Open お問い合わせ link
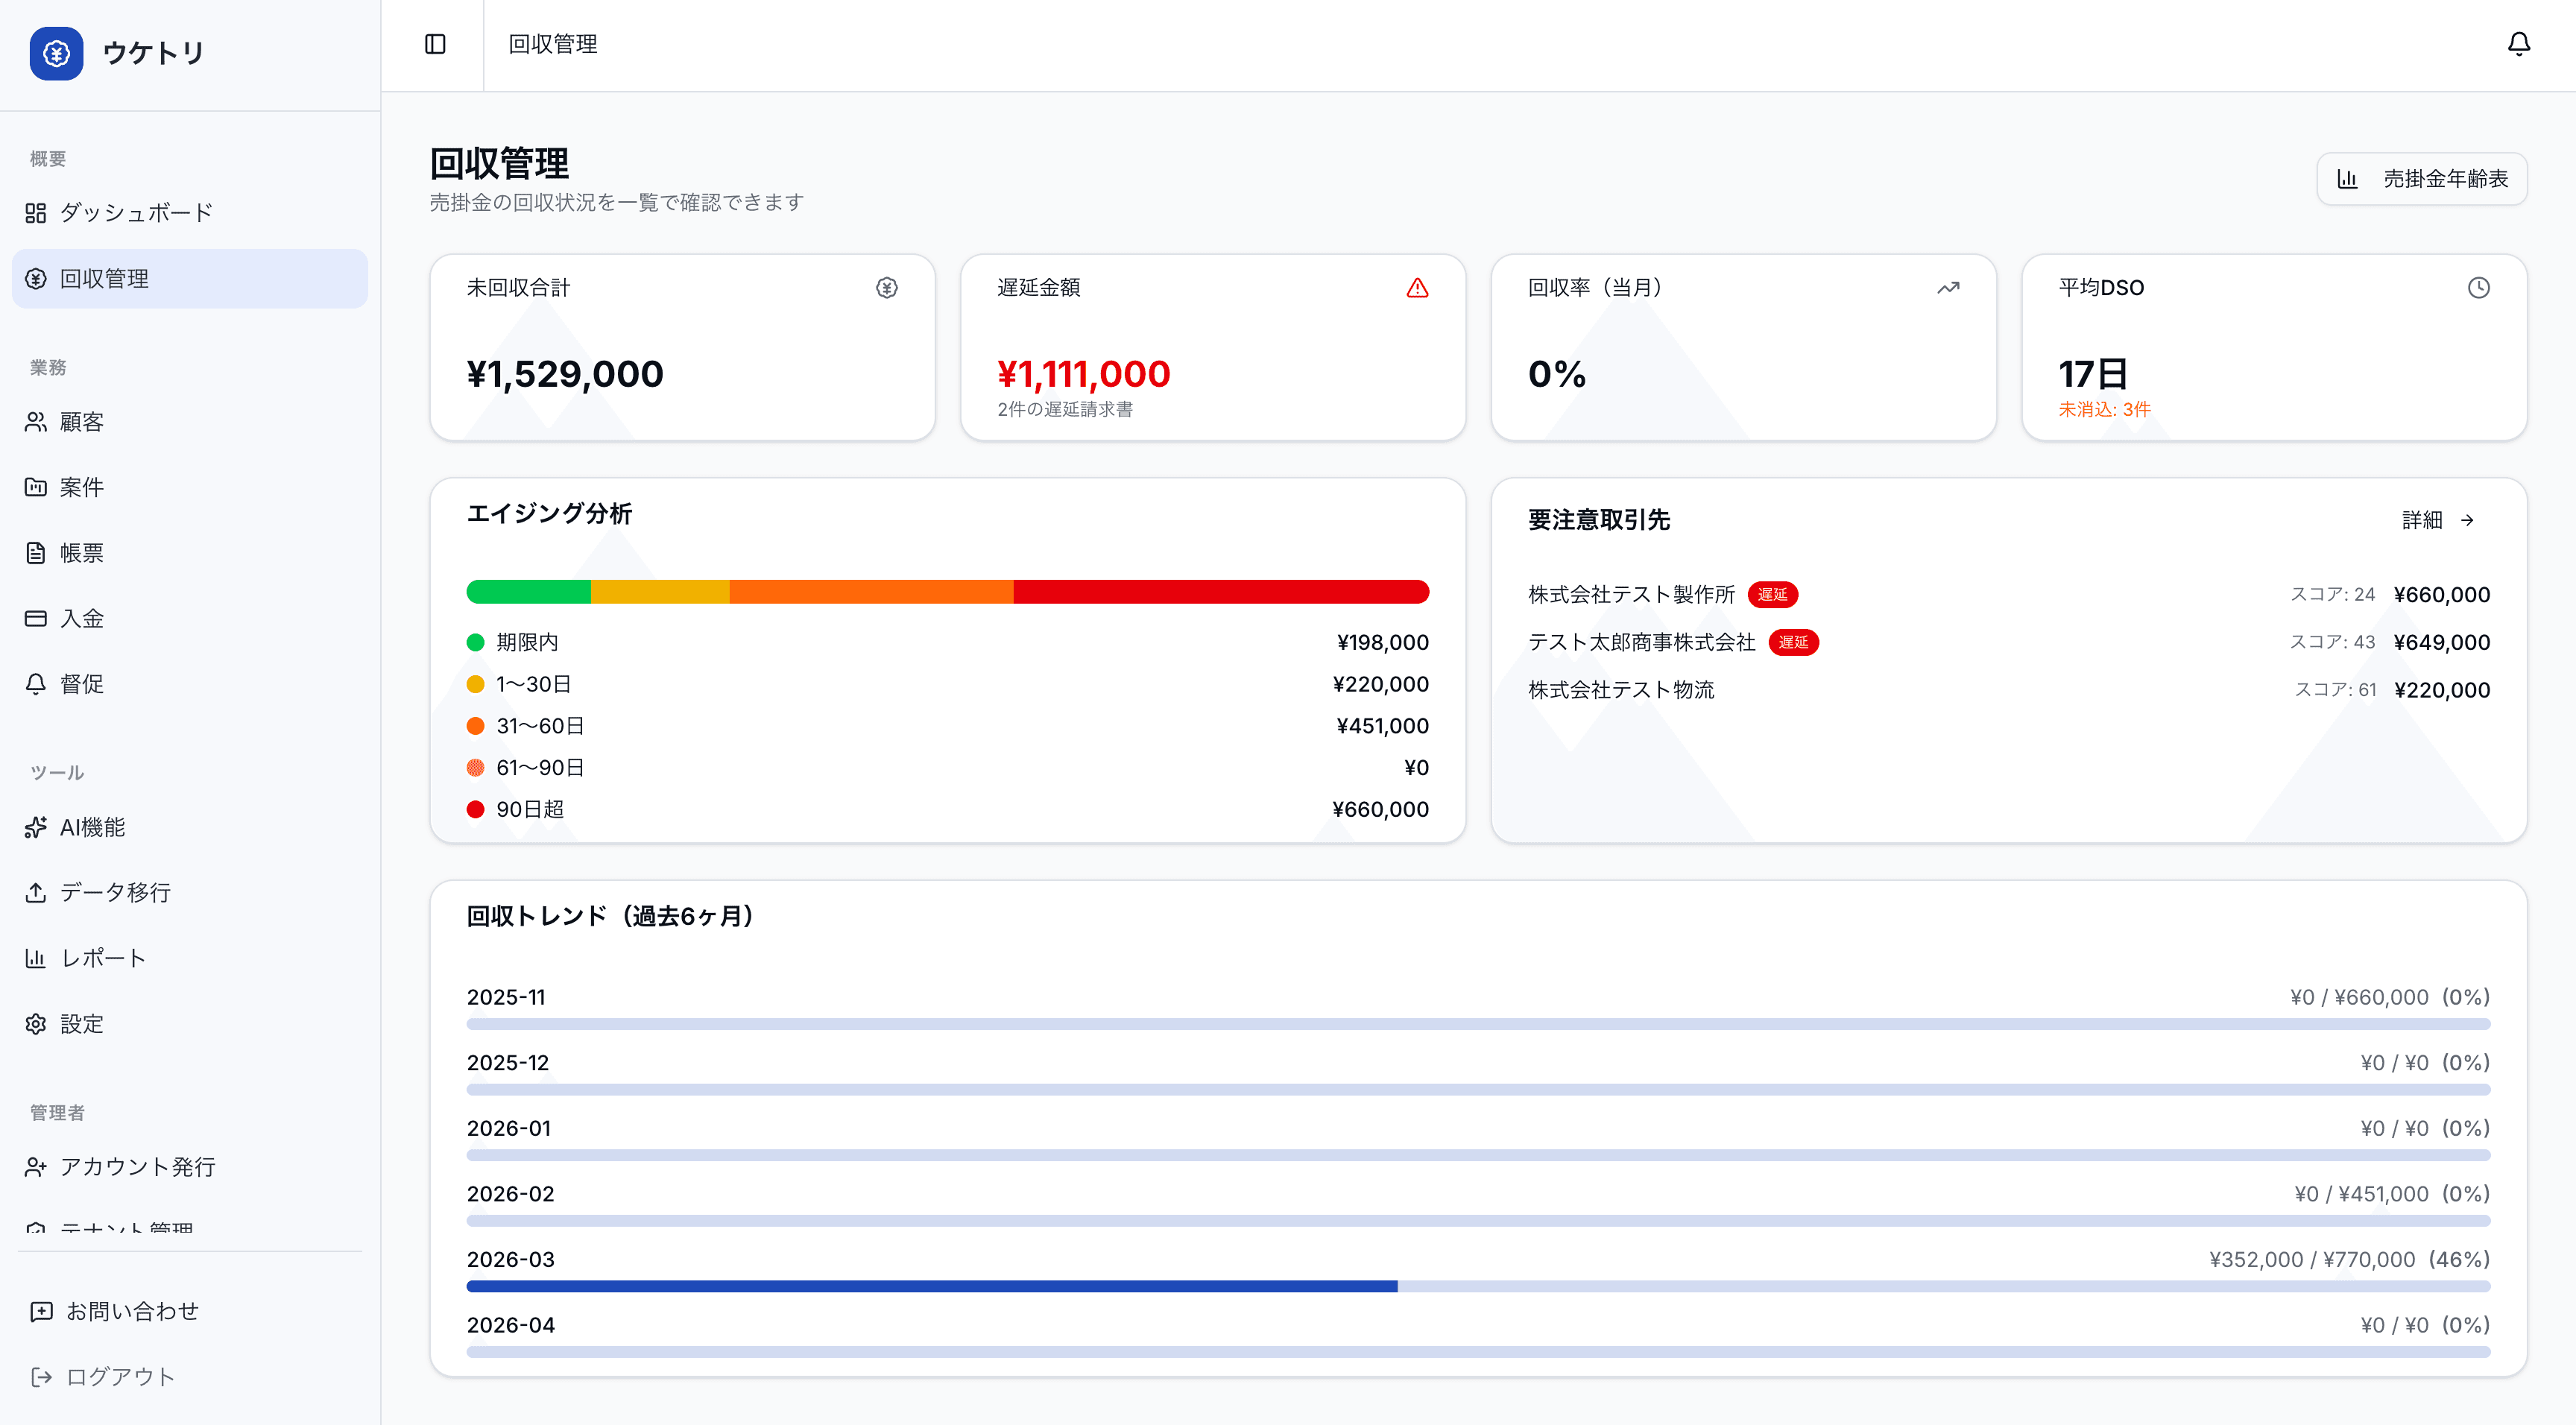Screen dimensions: 2576x1425 click(x=131, y=1311)
